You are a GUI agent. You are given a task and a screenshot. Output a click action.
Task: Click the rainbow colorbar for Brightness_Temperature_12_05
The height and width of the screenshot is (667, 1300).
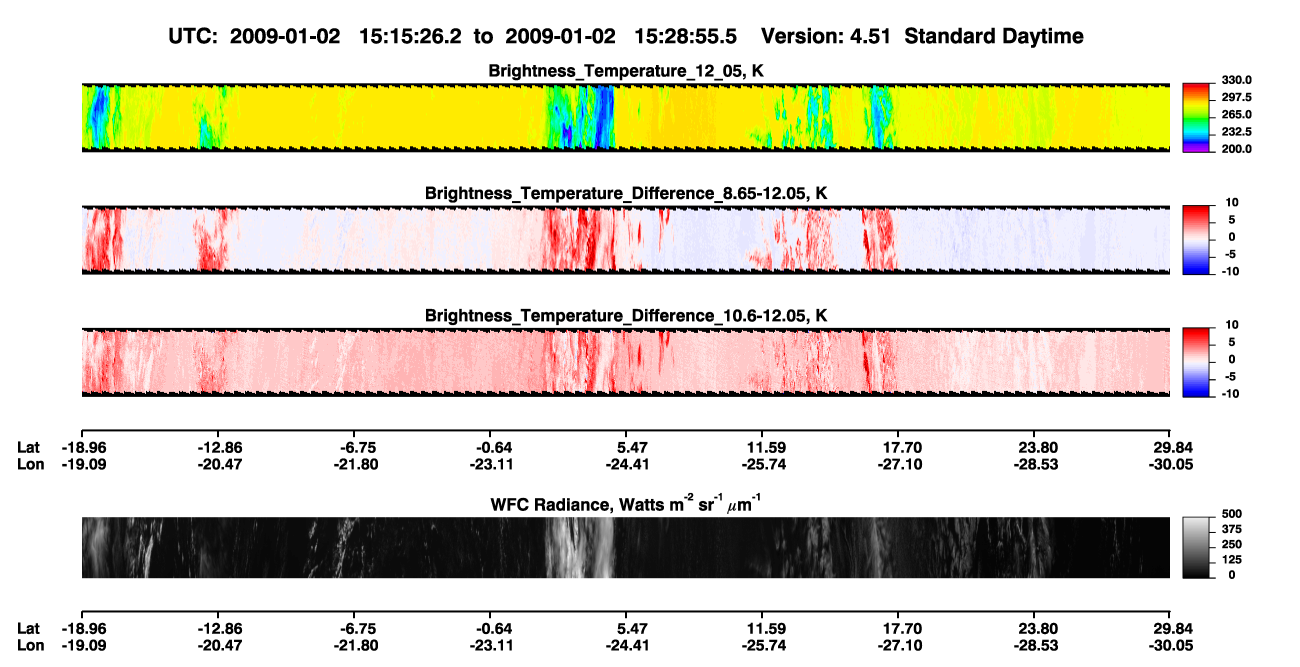1197,117
